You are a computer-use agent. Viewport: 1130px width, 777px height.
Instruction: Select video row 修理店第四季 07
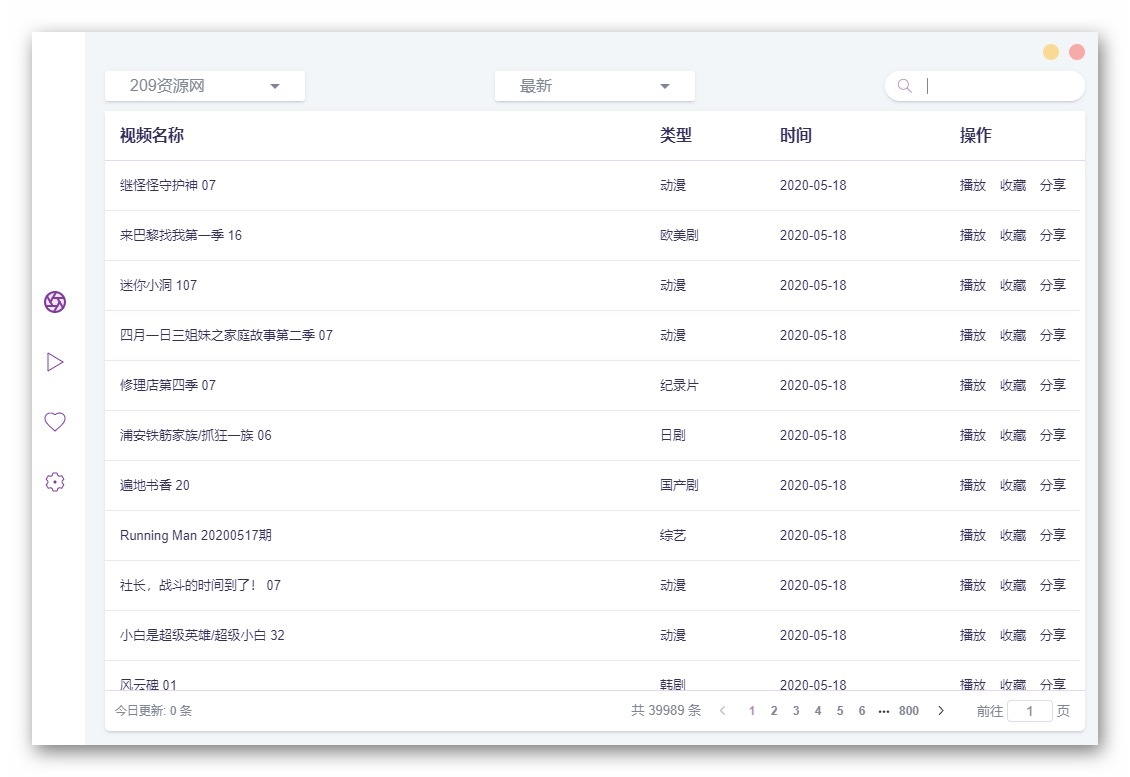592,385
